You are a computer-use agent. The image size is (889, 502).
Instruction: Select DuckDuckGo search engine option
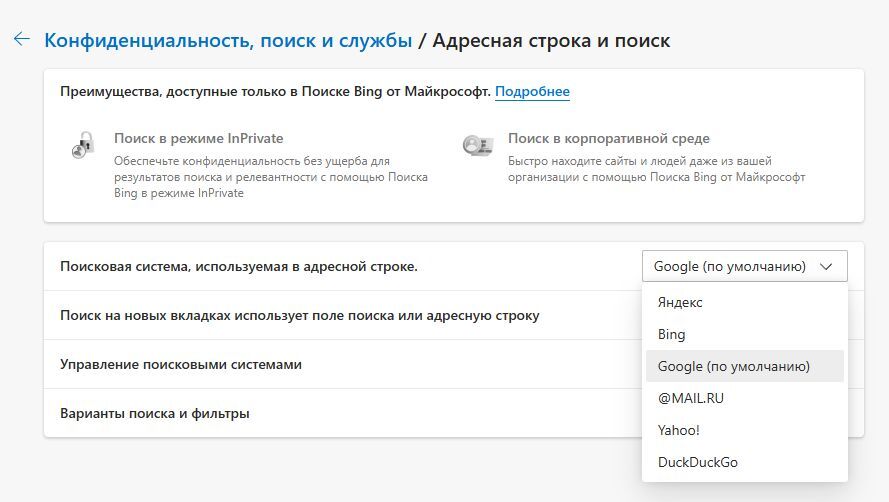point(698,462)
